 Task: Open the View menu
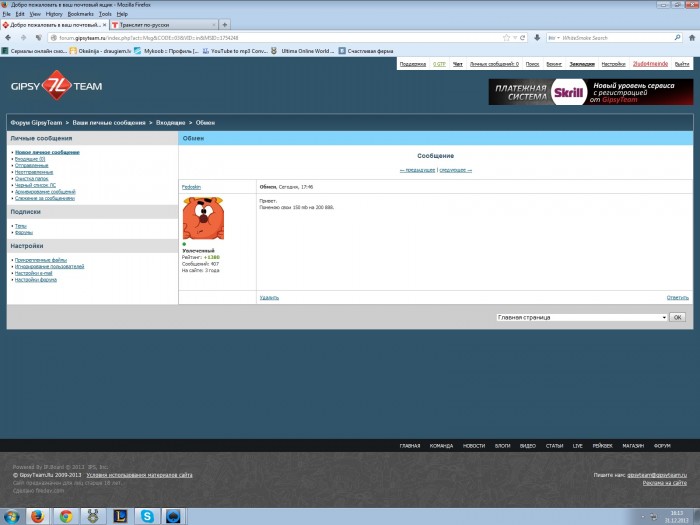tap(35, 14)
